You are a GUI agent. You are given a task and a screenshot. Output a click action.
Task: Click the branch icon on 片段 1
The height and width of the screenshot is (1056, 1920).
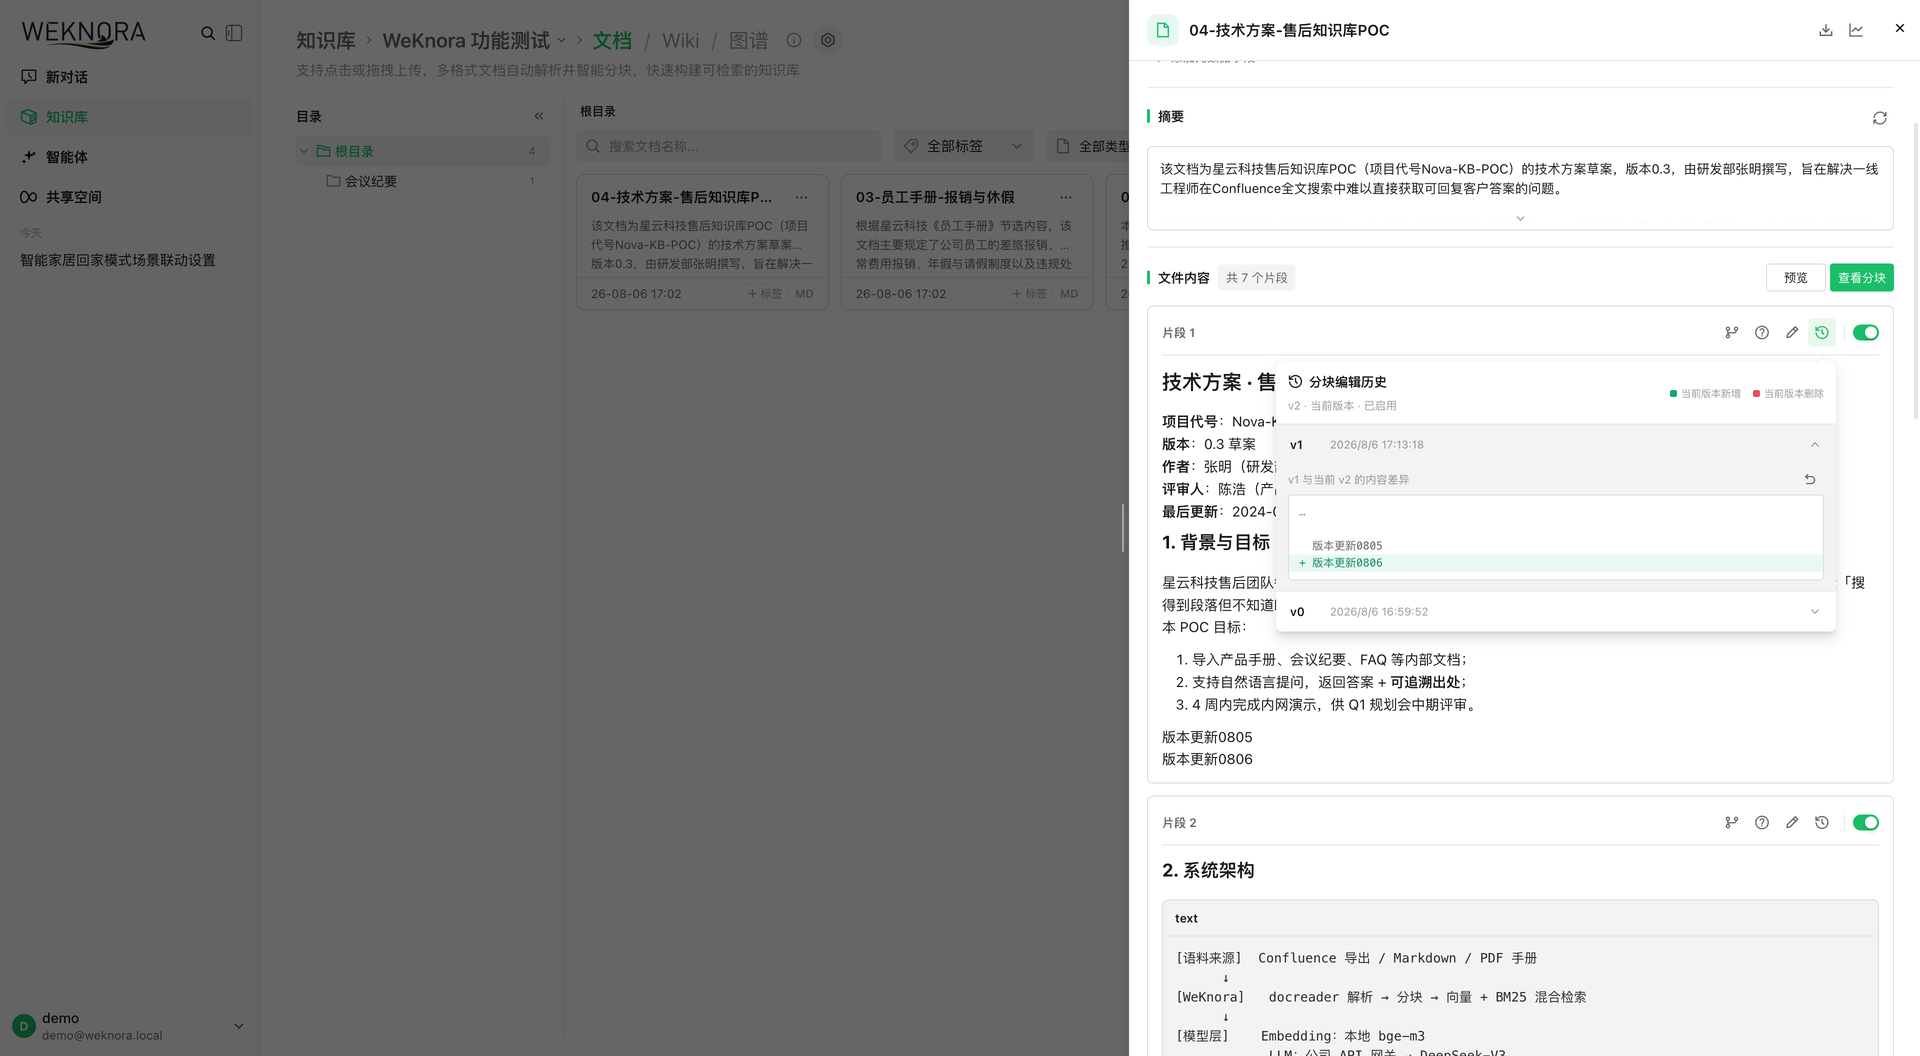coord(1732,333)
